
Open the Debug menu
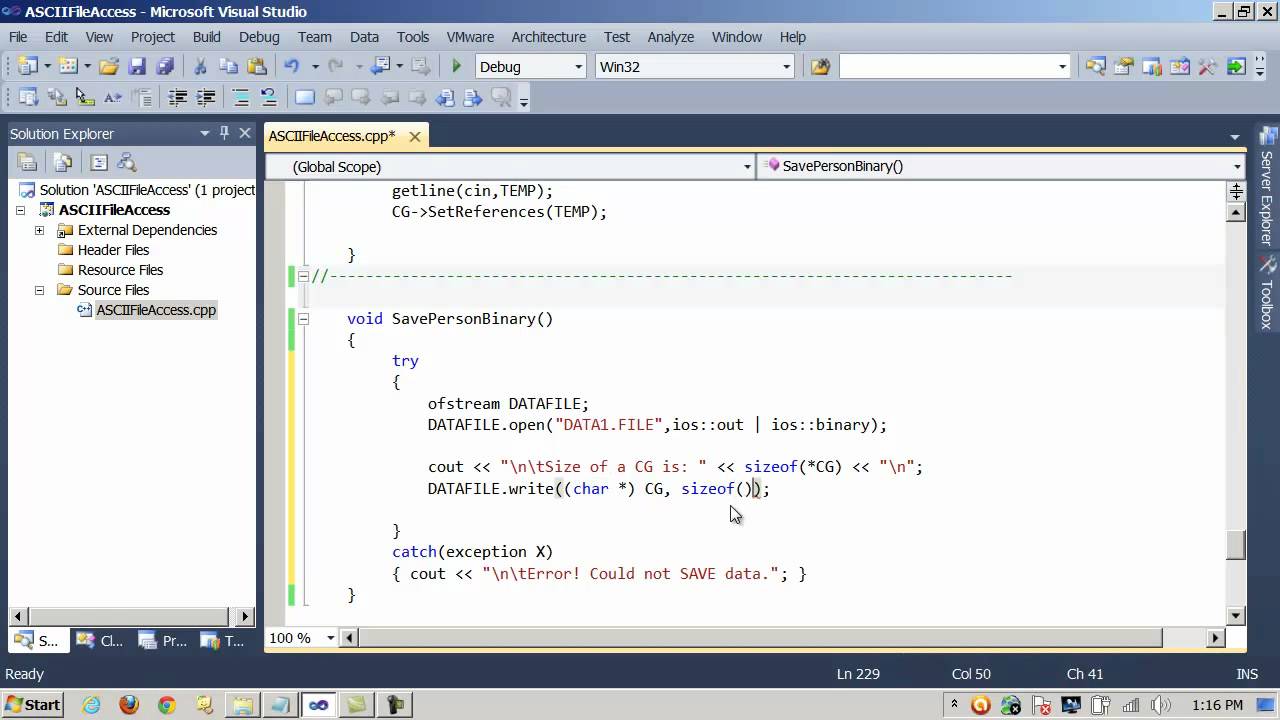click(259, 37)
